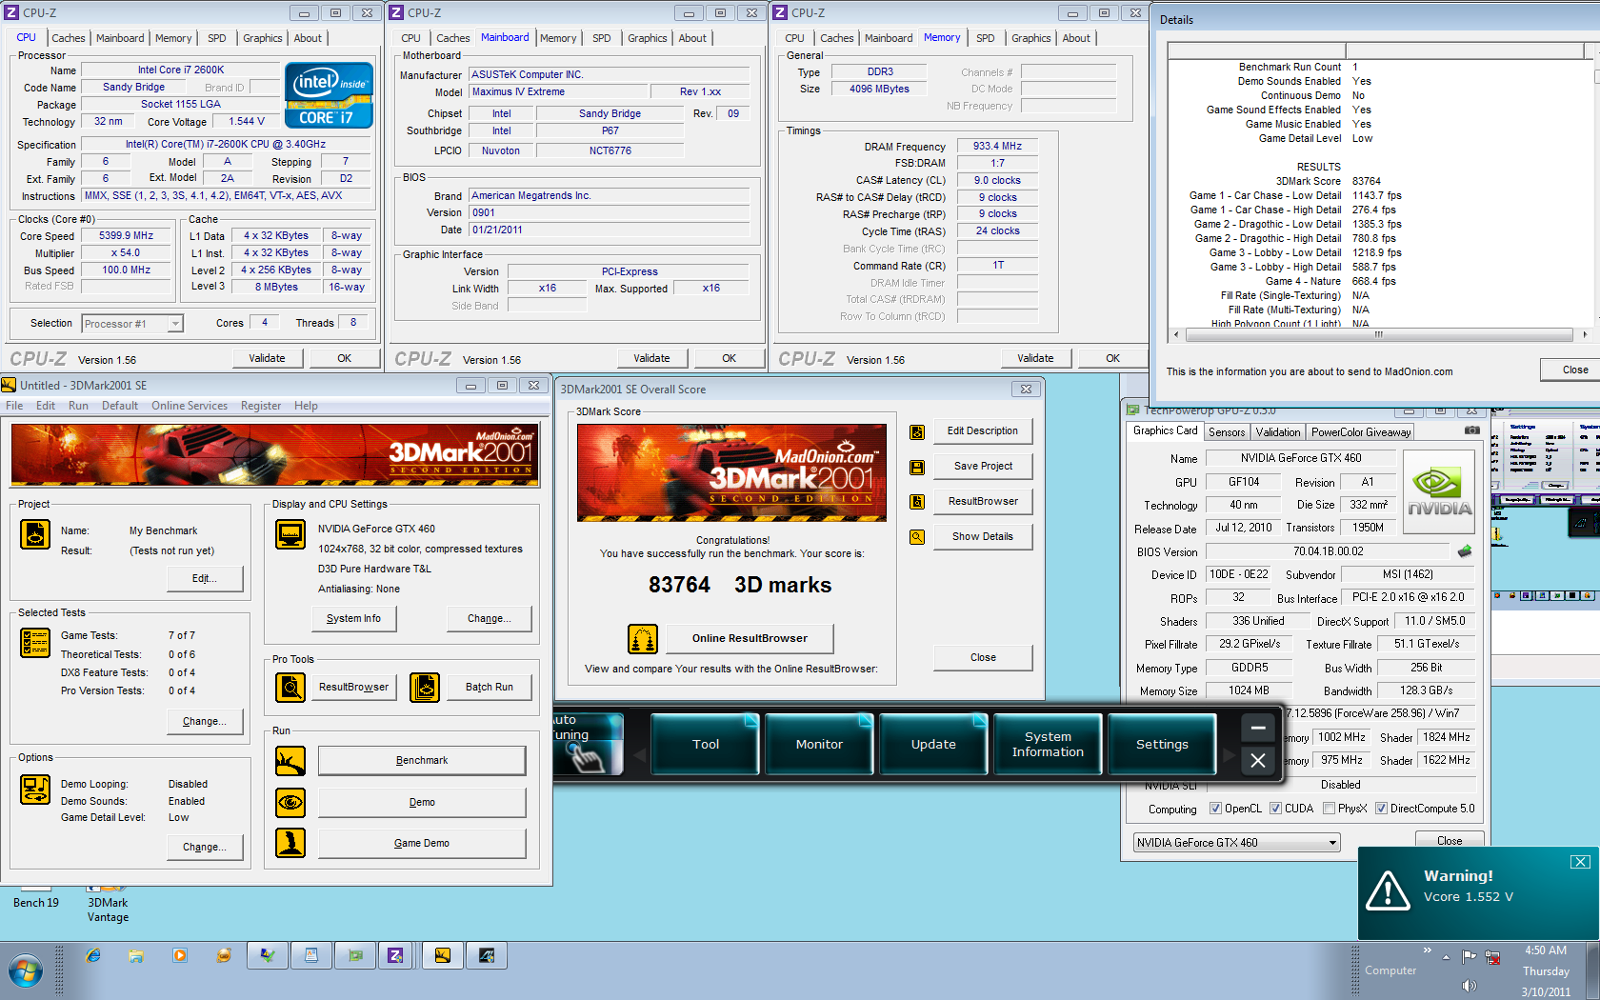Click the floppy disk icon beside Save Project

917,467
